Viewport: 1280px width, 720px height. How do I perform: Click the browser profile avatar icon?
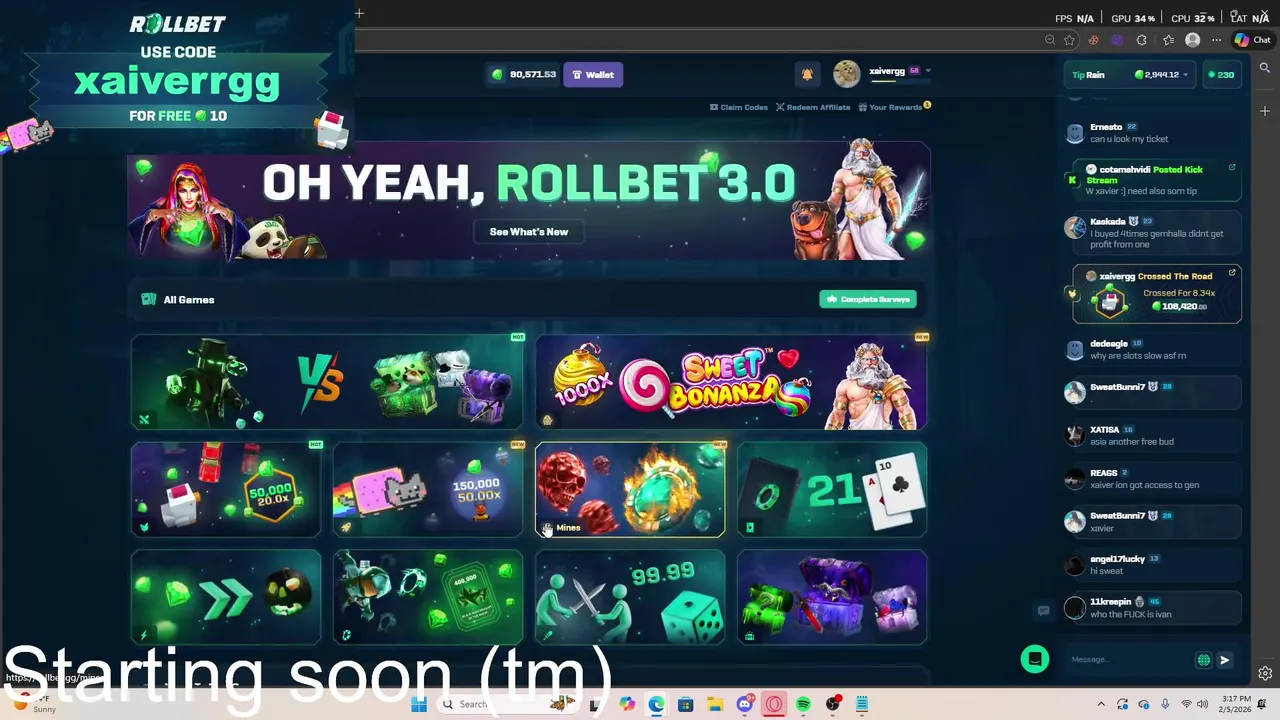[1192, 40]
